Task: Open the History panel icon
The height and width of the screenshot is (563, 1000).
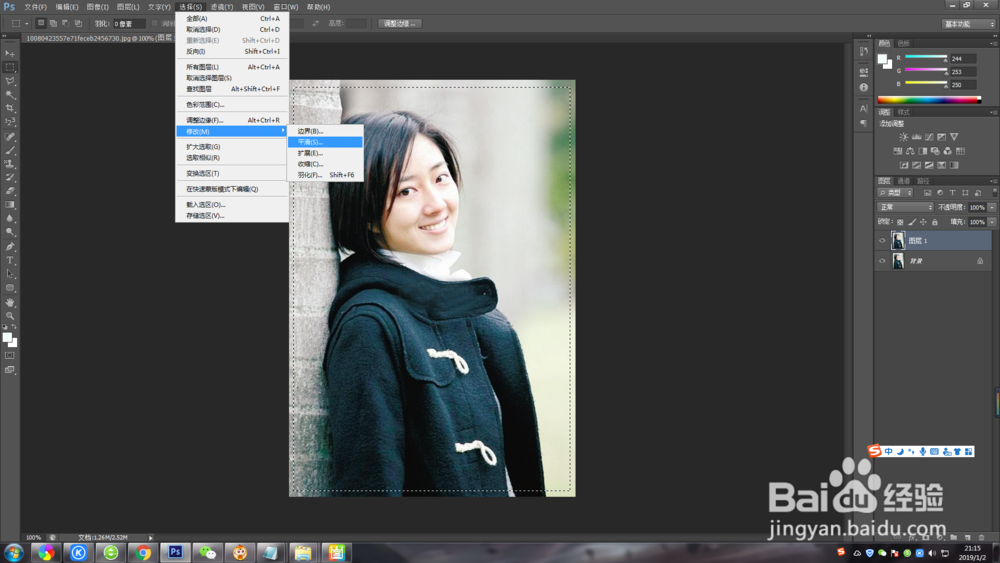Action: [864, 52]
